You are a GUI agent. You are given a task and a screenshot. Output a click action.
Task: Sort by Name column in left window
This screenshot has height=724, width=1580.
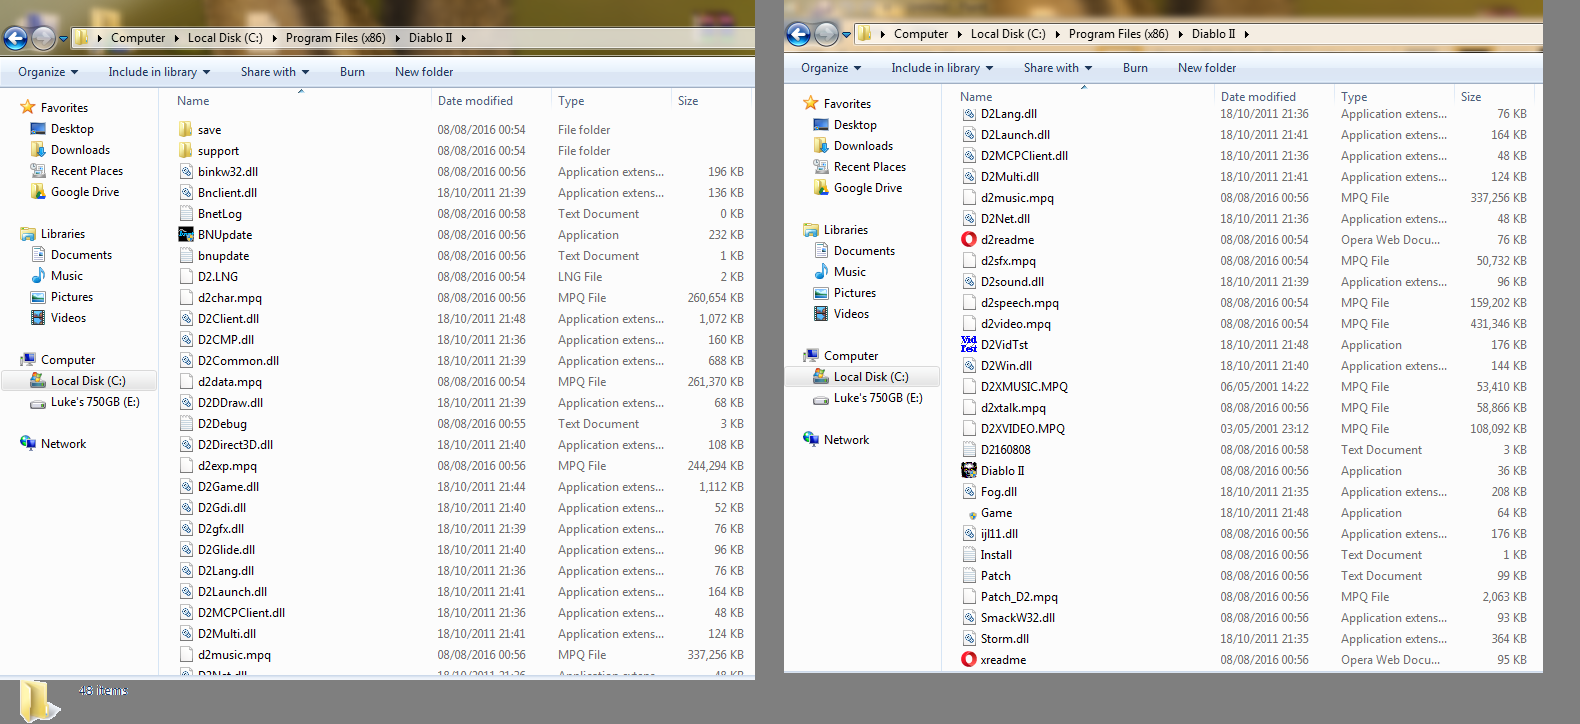193,101
